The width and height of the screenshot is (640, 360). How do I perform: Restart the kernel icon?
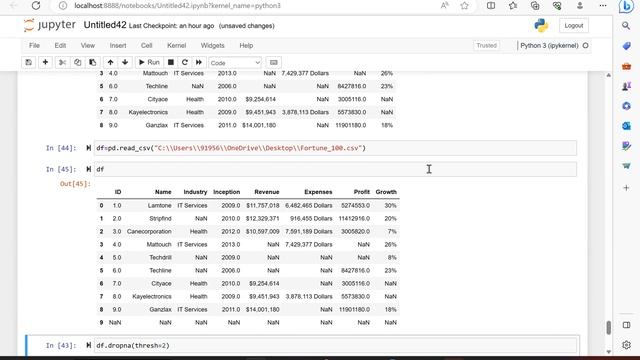(x=184, y=62)
